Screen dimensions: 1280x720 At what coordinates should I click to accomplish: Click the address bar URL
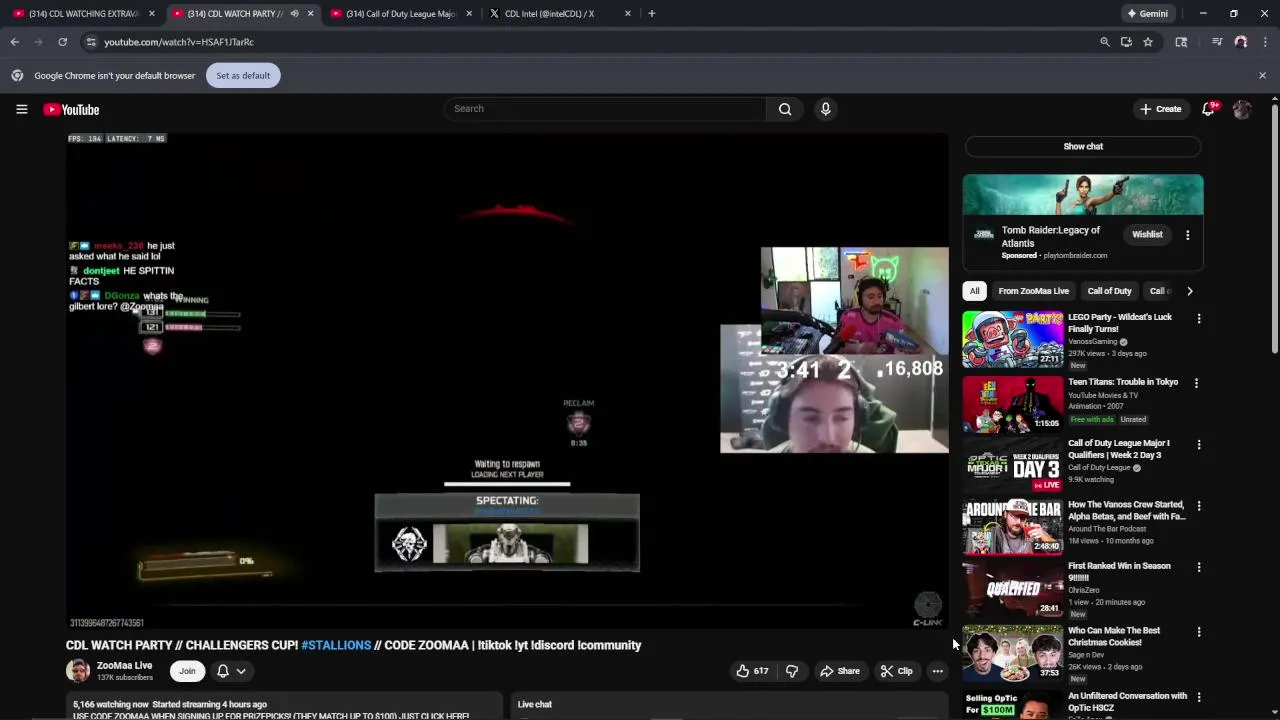[179, 42]
